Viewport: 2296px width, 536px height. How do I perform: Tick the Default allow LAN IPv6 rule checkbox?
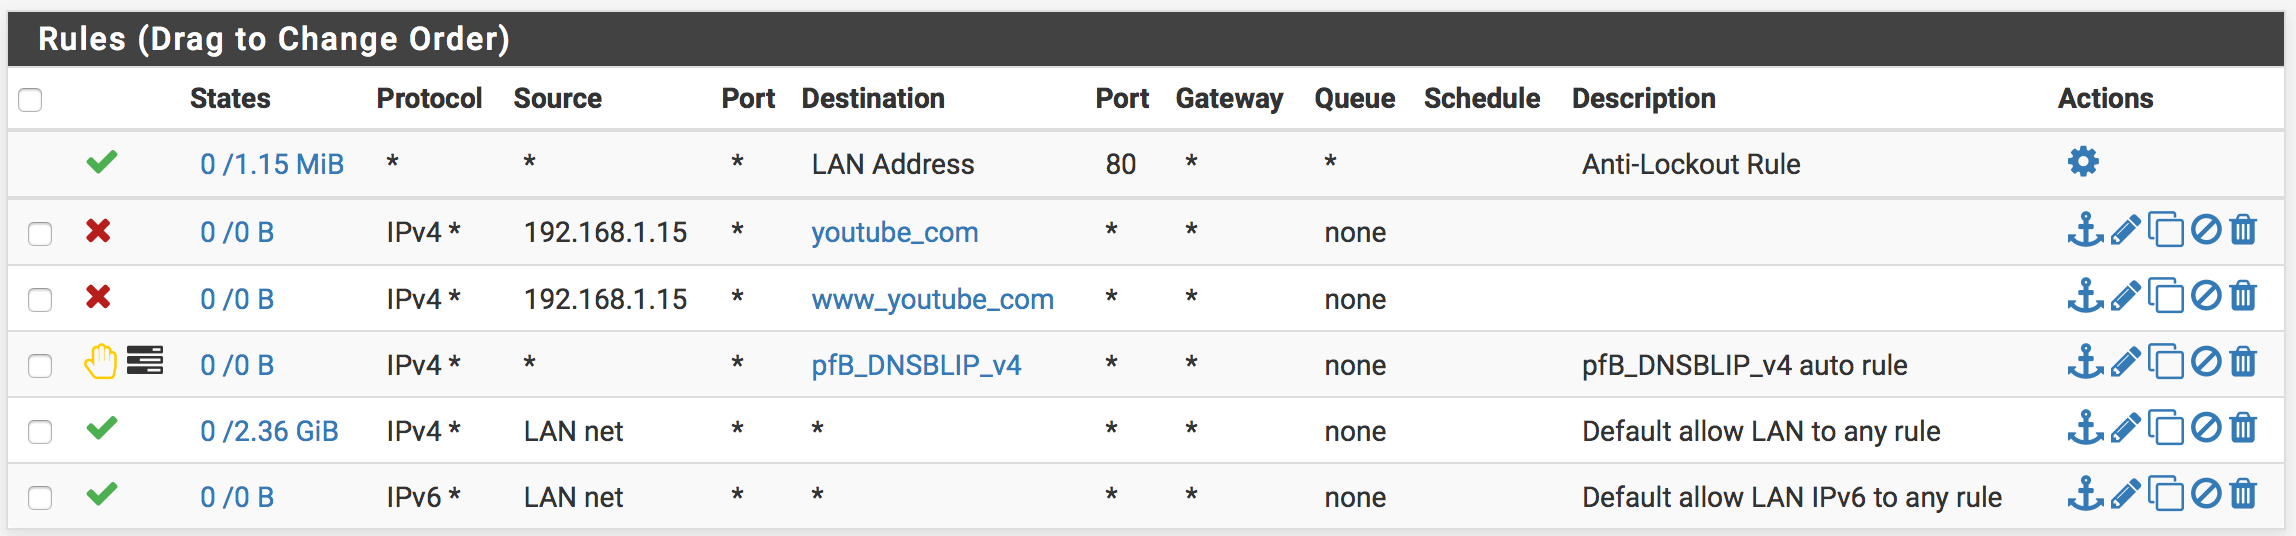40,498
